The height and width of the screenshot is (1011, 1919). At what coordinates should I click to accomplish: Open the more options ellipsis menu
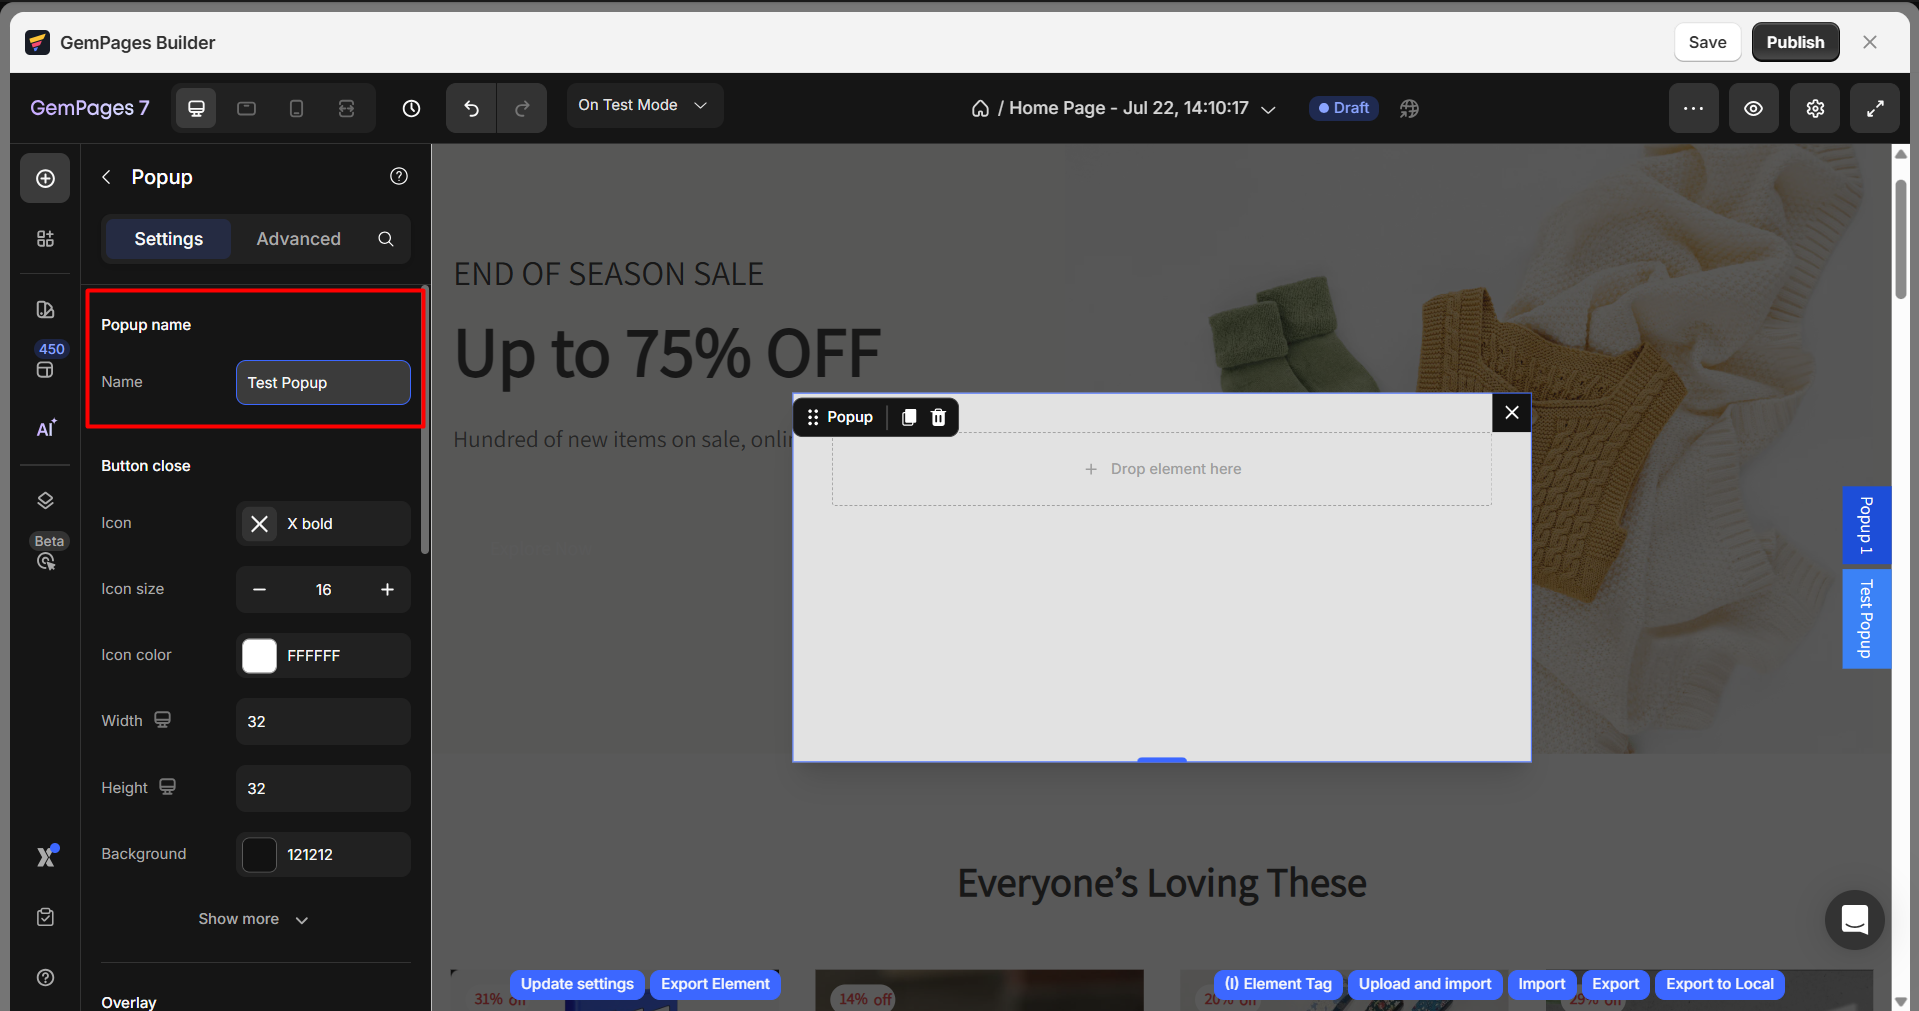[x=1693, y=108]
